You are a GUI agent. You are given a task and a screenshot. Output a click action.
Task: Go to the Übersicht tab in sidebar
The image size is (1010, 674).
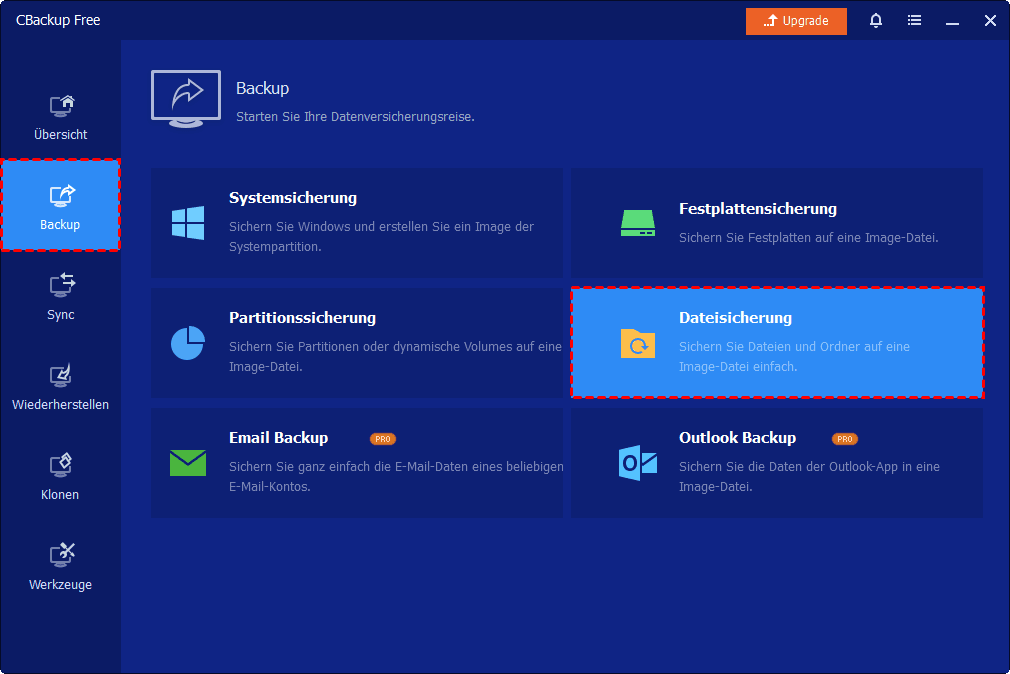click(60, 116)
